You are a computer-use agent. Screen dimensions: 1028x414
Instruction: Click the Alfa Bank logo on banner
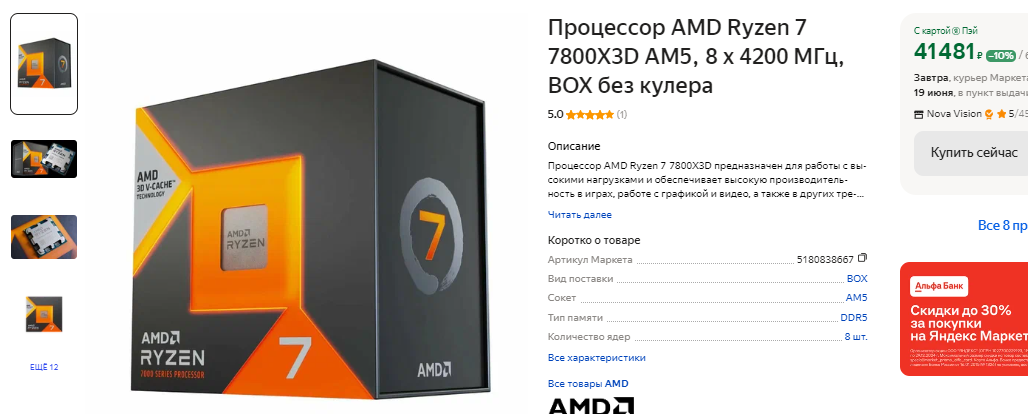tap(939, 287)
